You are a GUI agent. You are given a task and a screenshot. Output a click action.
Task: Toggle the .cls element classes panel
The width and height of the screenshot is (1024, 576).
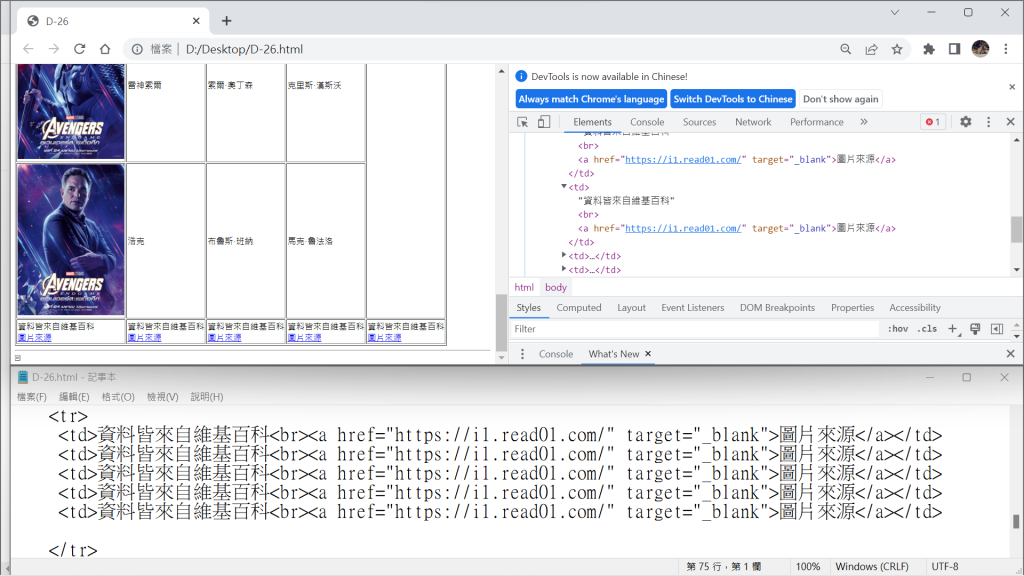927,329
